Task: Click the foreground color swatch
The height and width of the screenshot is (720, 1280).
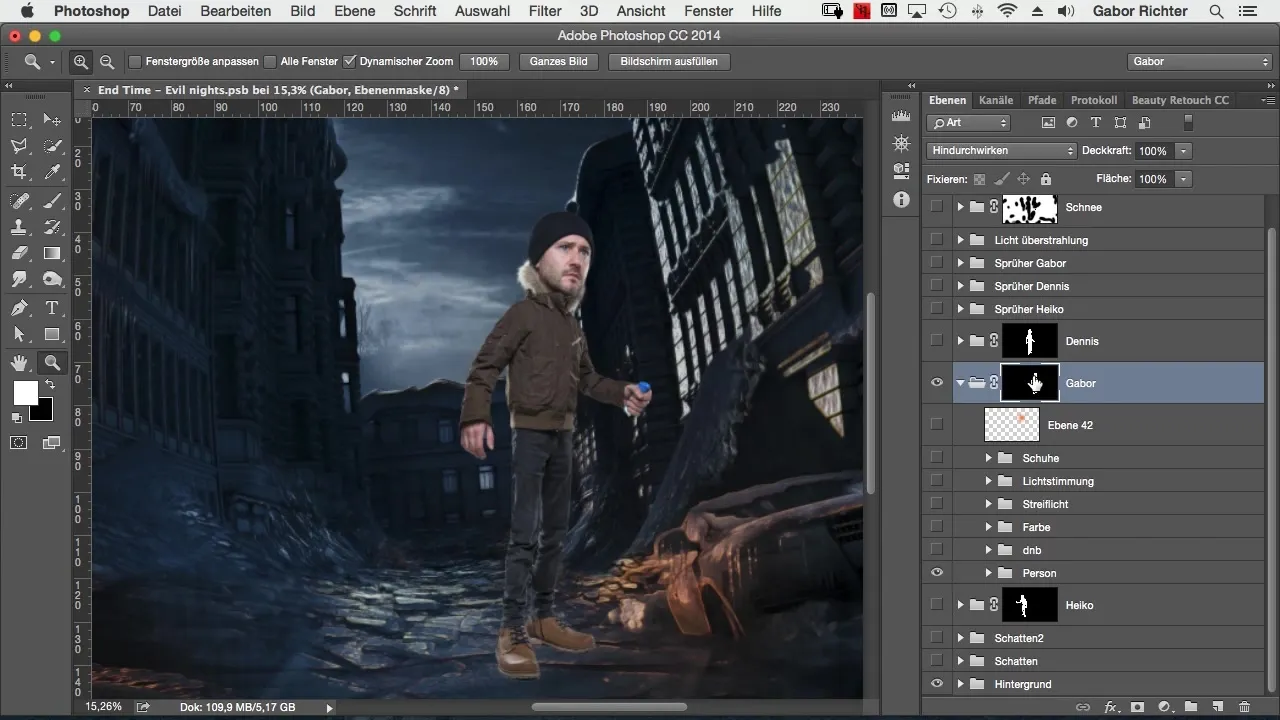Action: pyautogui.click(x=25, y=392)
